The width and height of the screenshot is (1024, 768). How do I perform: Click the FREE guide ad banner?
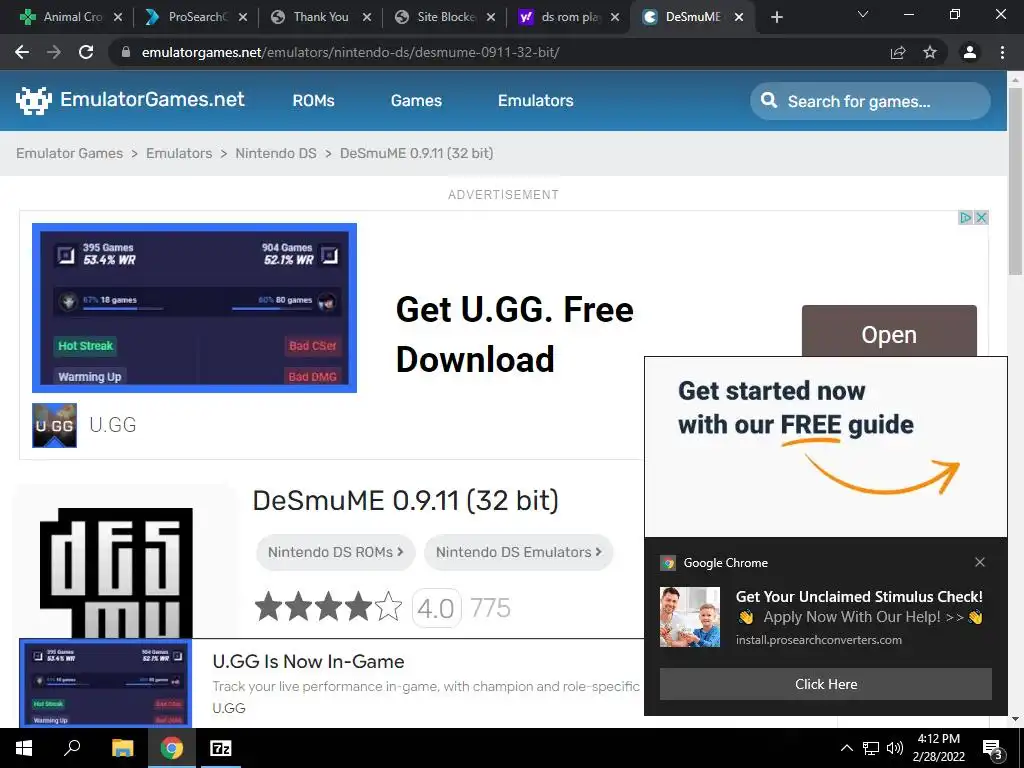825,447
